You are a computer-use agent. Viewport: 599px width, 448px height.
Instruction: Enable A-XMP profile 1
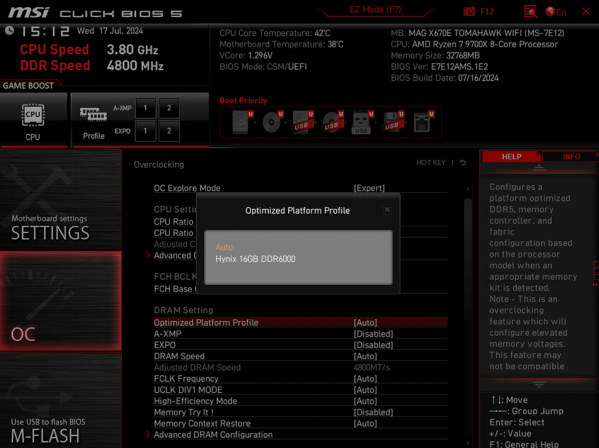146,108
